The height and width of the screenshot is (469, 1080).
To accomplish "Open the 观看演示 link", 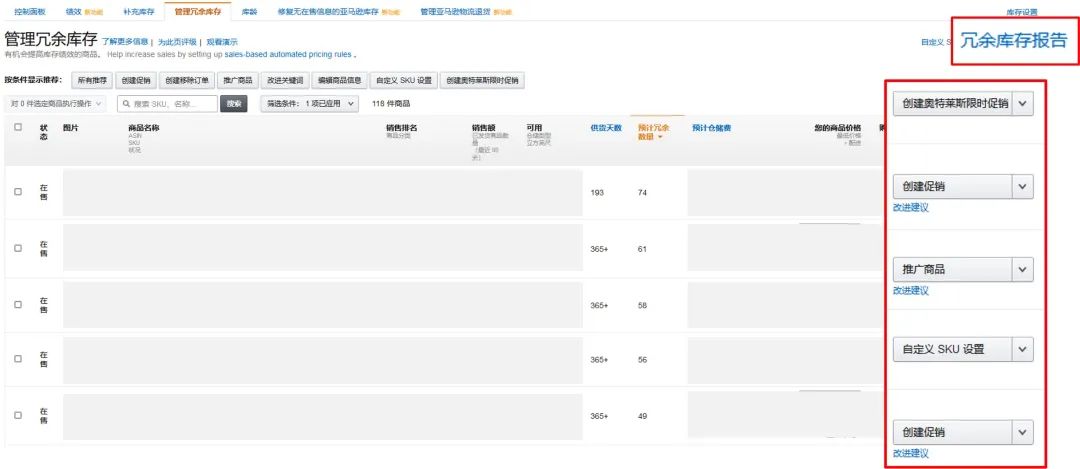I will (222, 42).
